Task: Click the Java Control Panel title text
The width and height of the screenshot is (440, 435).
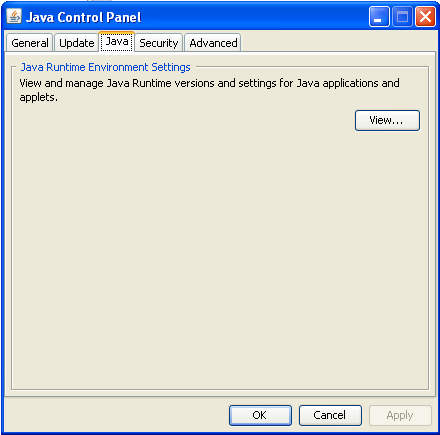Action: pos(83,17)
